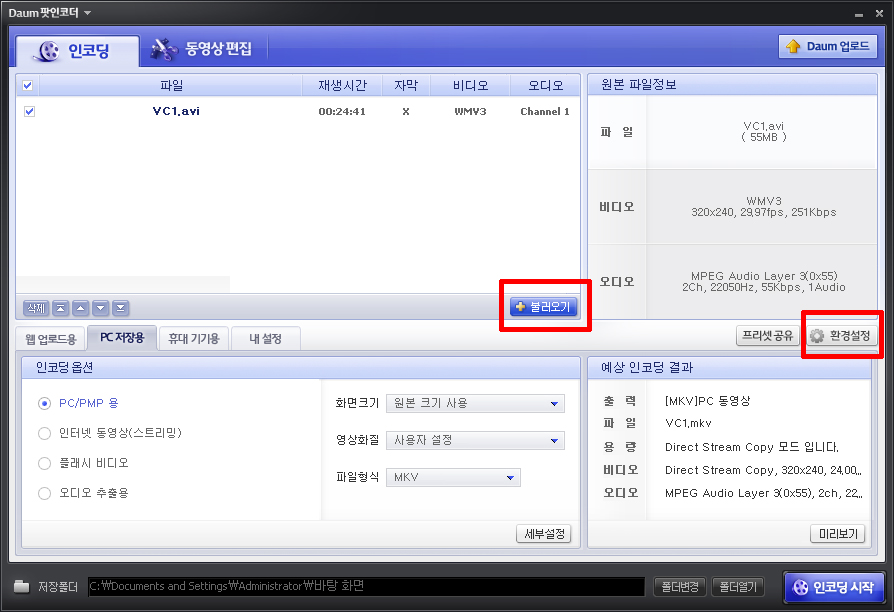Move selected file up one position
Screen dimensions: 894x612
click(81, 308)
